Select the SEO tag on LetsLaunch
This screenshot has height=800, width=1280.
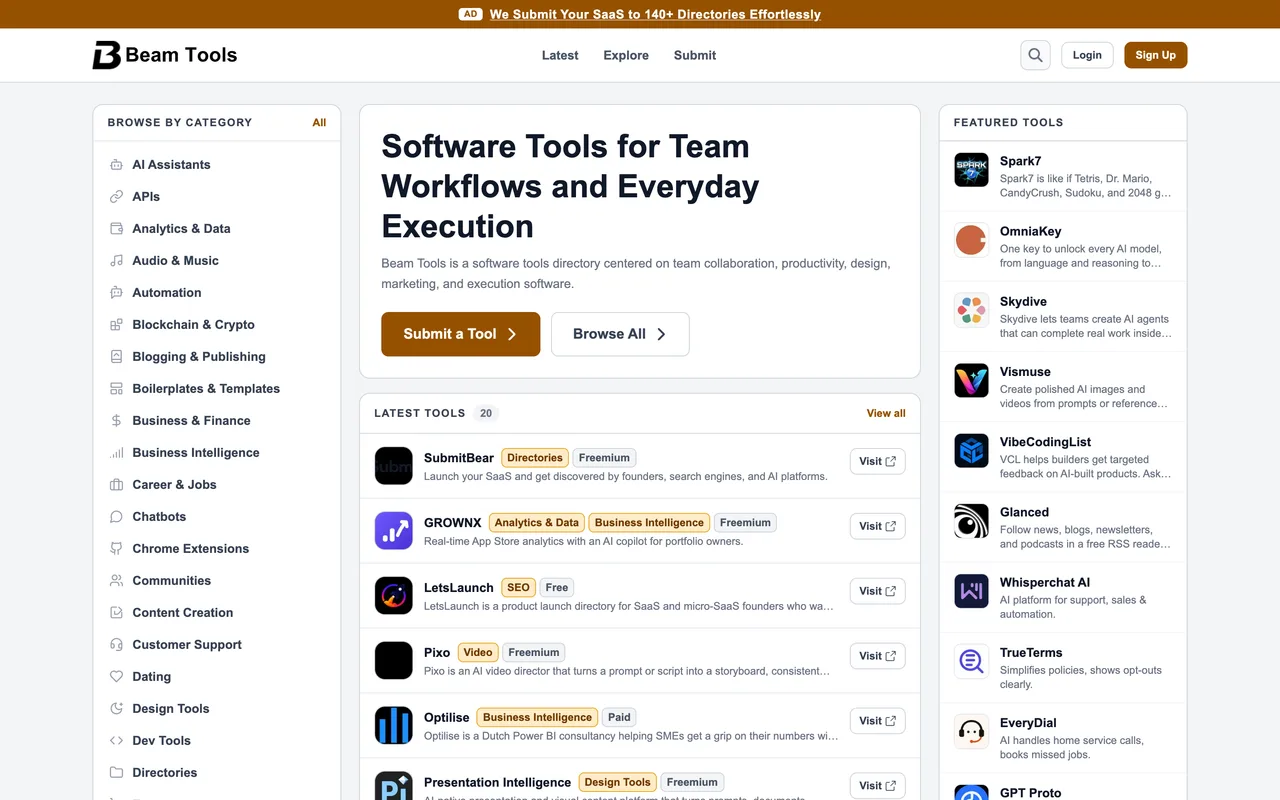(x=518, y=587)
